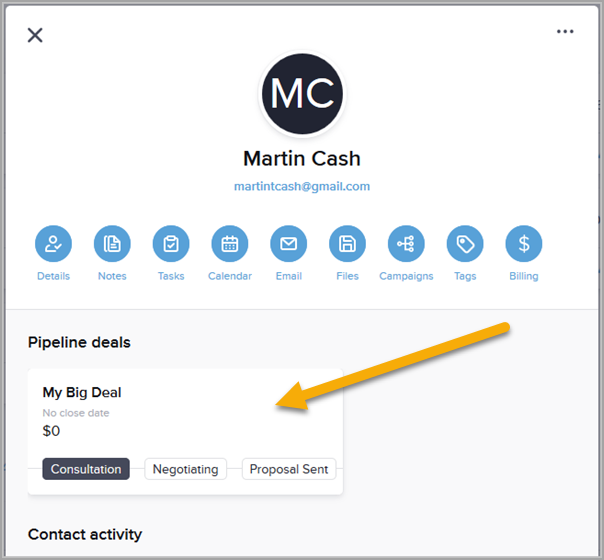Close the contact panel with X
Image resolution: width=604 pixels, height=560 pixels.
point(35,35)
